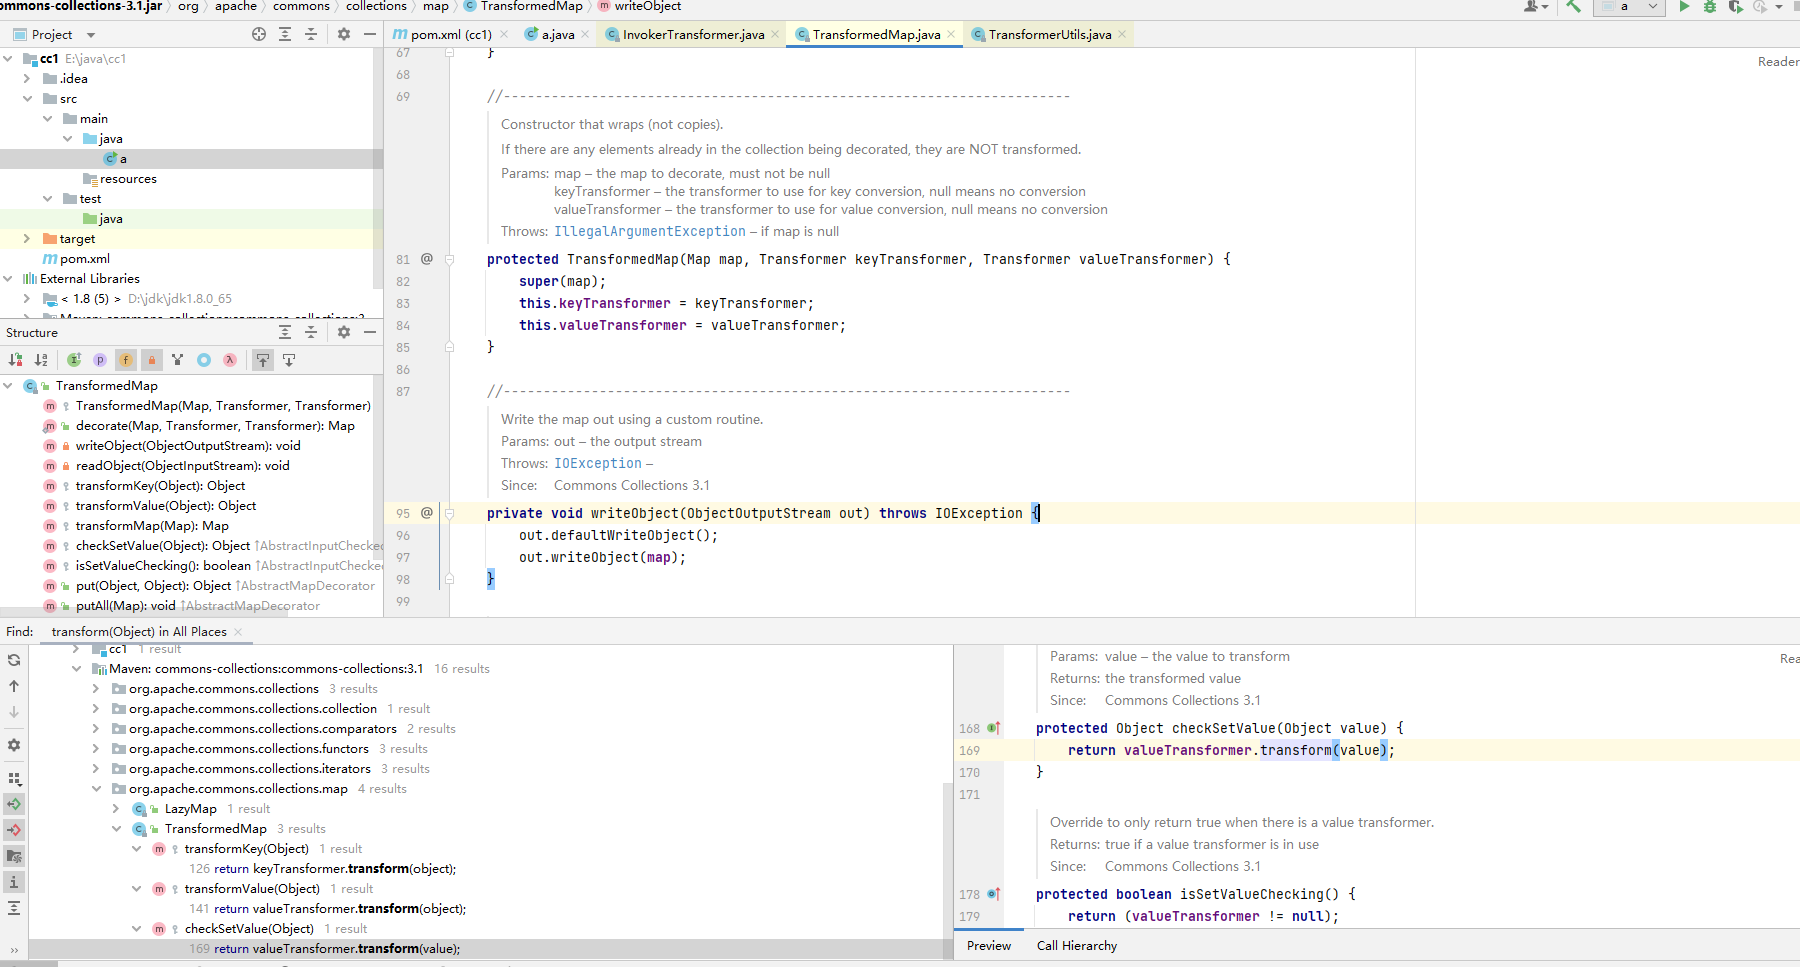1800x967 pixels.
Task: Open the user account icon menu
Action: tap(1535, 6)
